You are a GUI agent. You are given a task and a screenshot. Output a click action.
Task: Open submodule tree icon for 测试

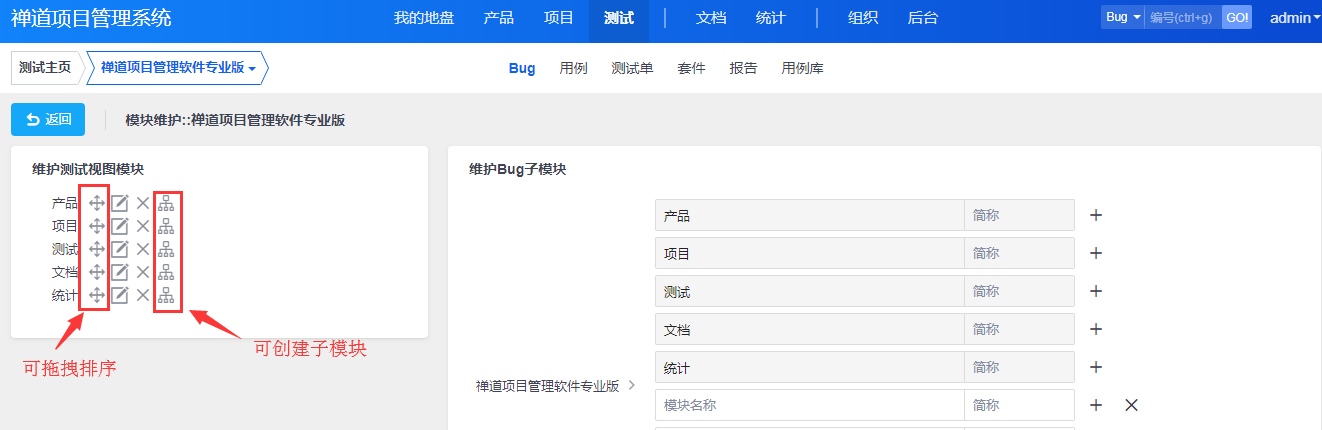(166, 249)
